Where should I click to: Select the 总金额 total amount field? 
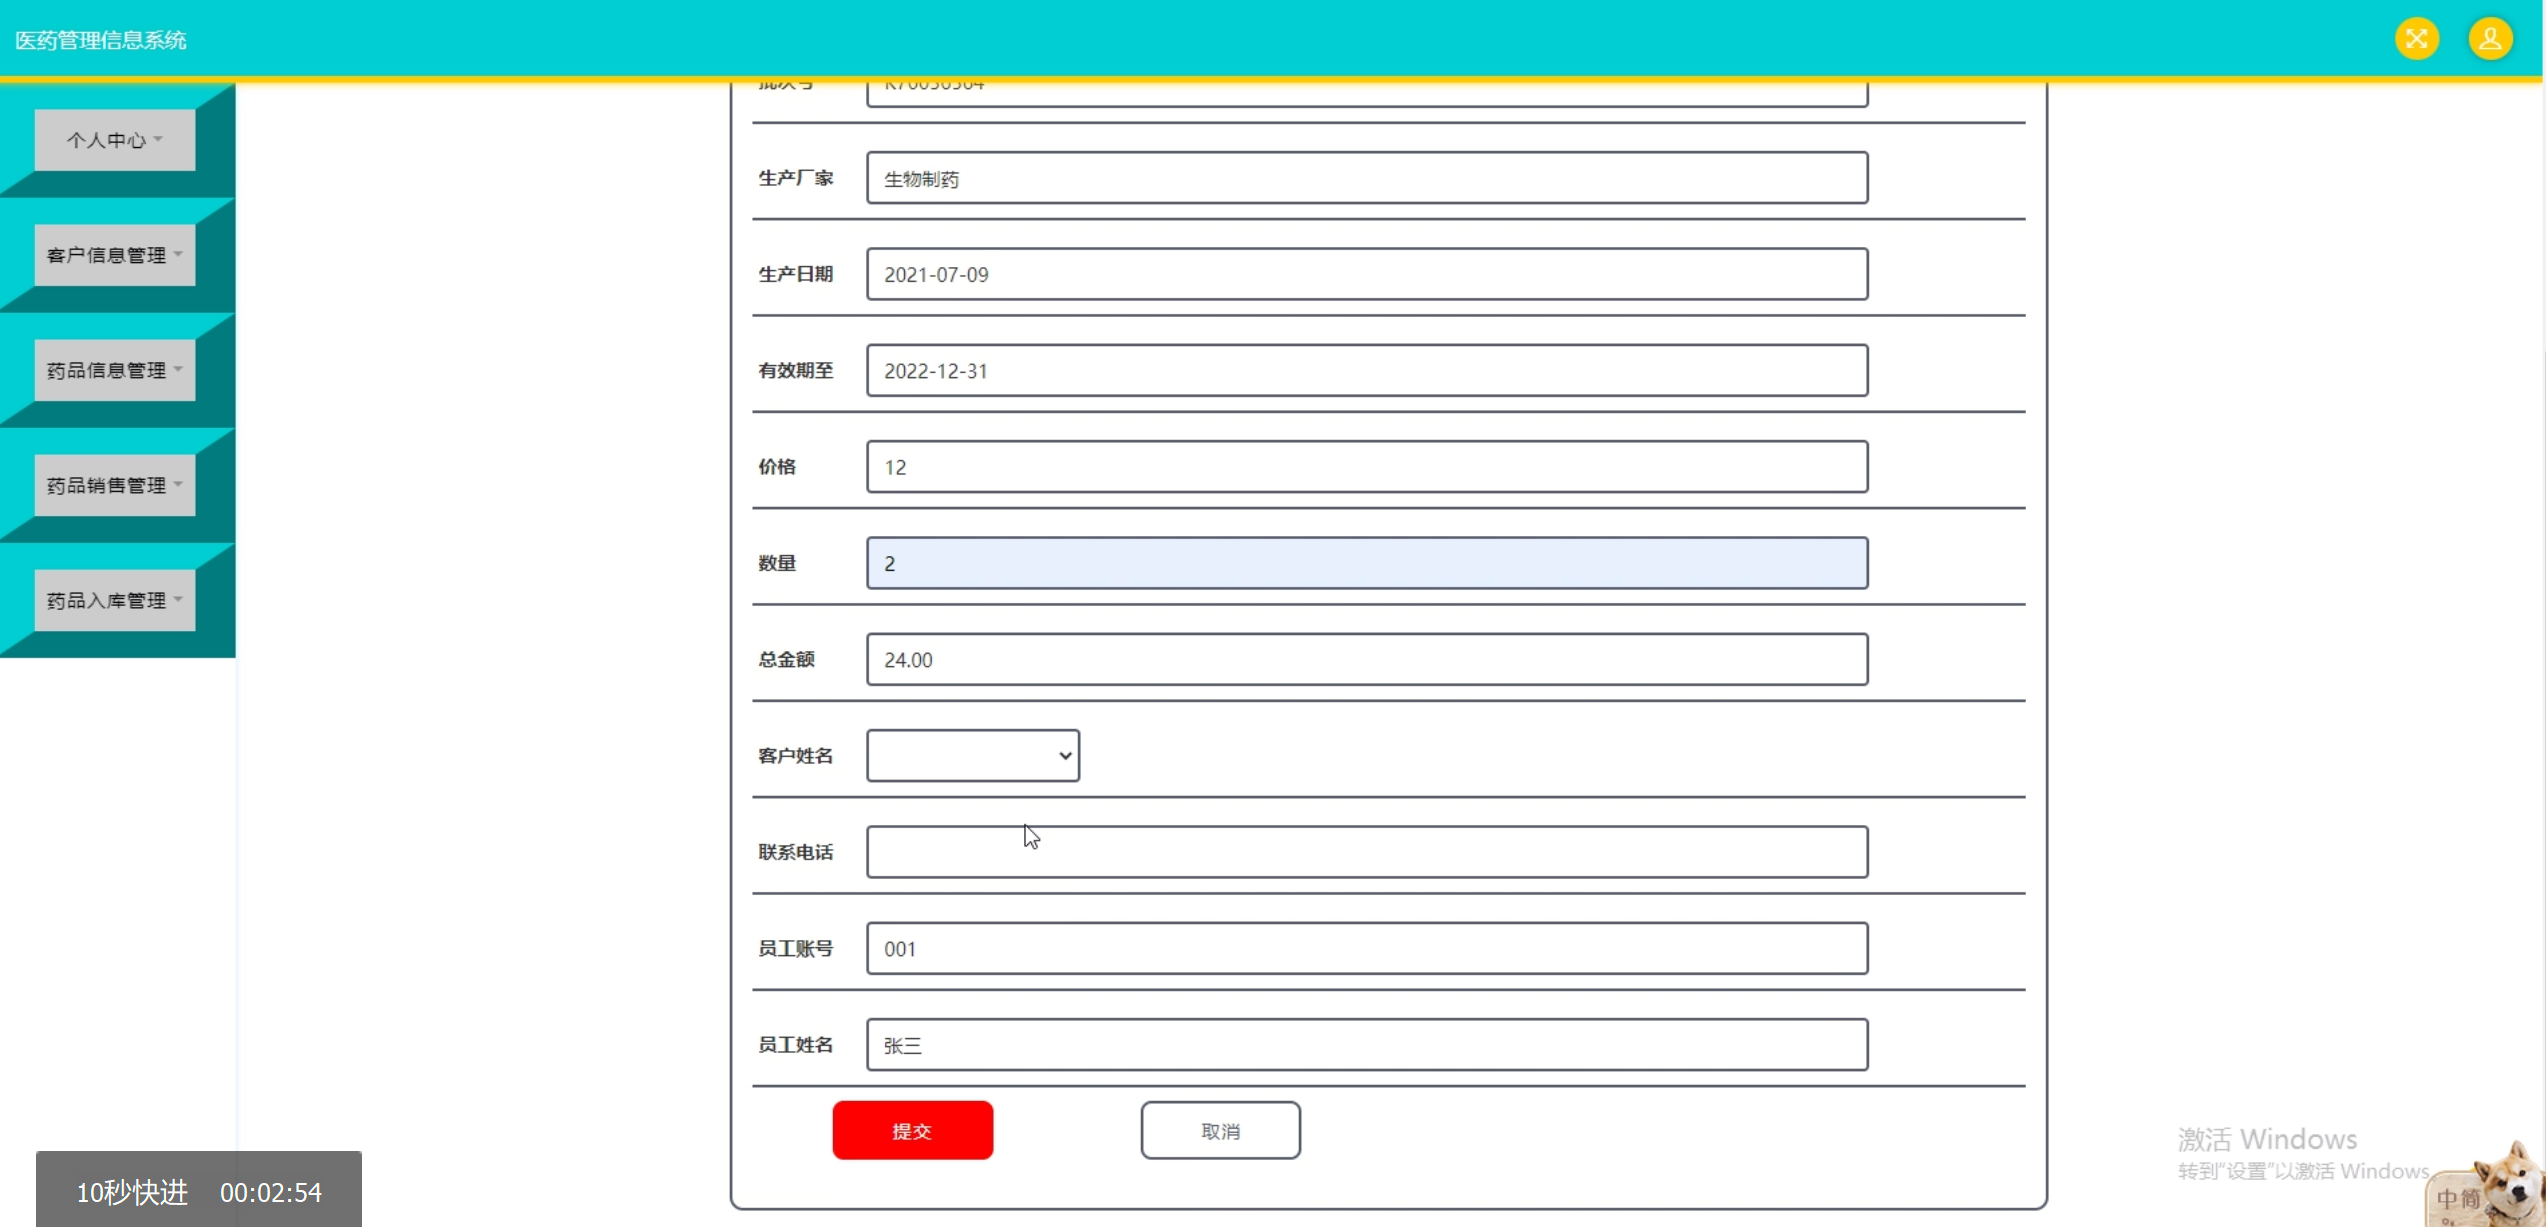point(1366,660)
